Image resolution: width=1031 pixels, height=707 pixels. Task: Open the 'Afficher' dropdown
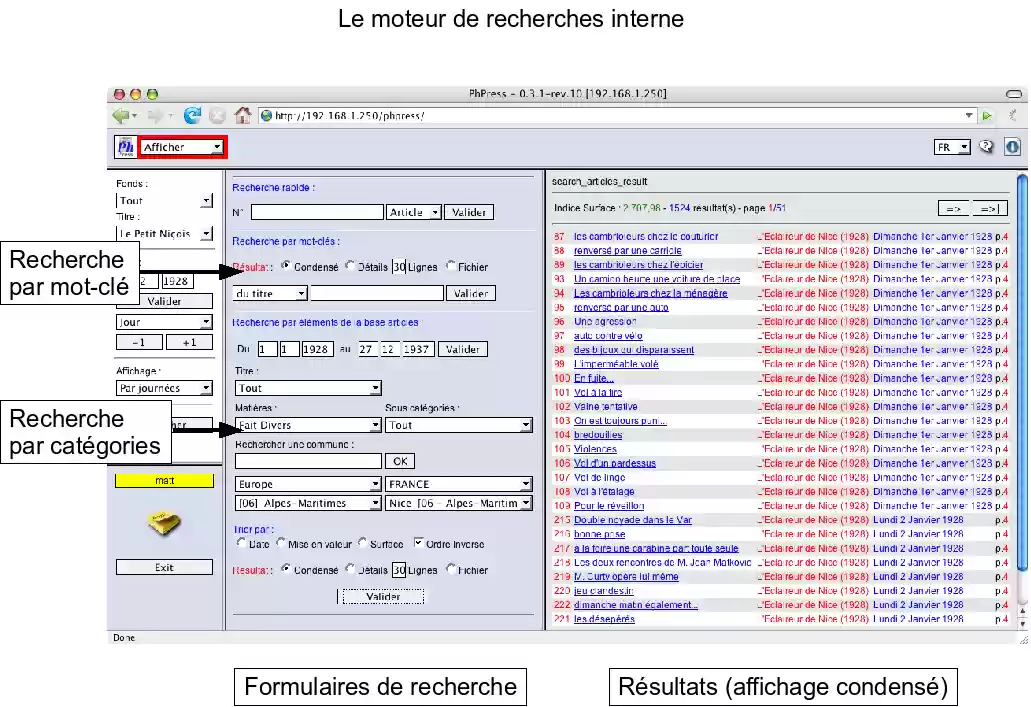point(181,146)
